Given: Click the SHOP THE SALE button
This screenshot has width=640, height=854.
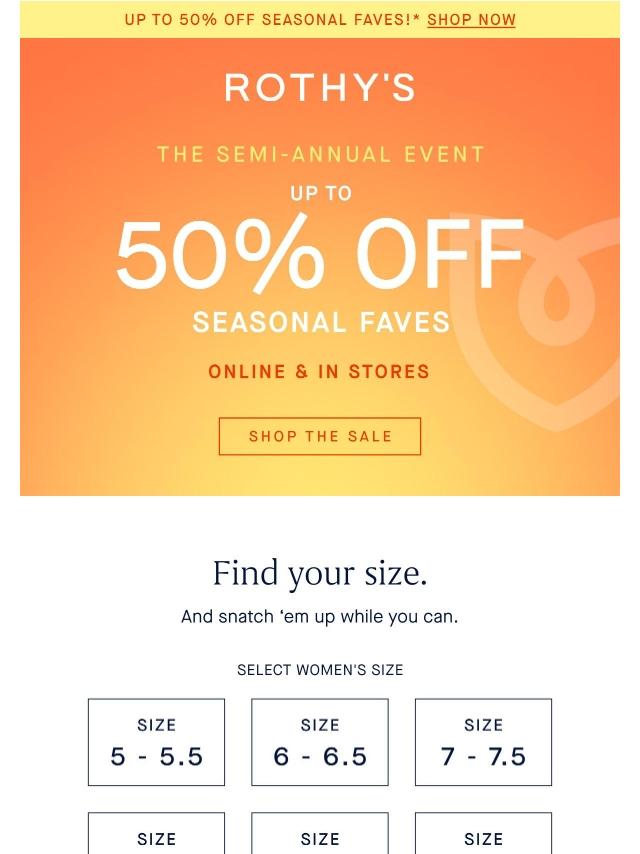Looking at the screenshot, I should 320,436.
